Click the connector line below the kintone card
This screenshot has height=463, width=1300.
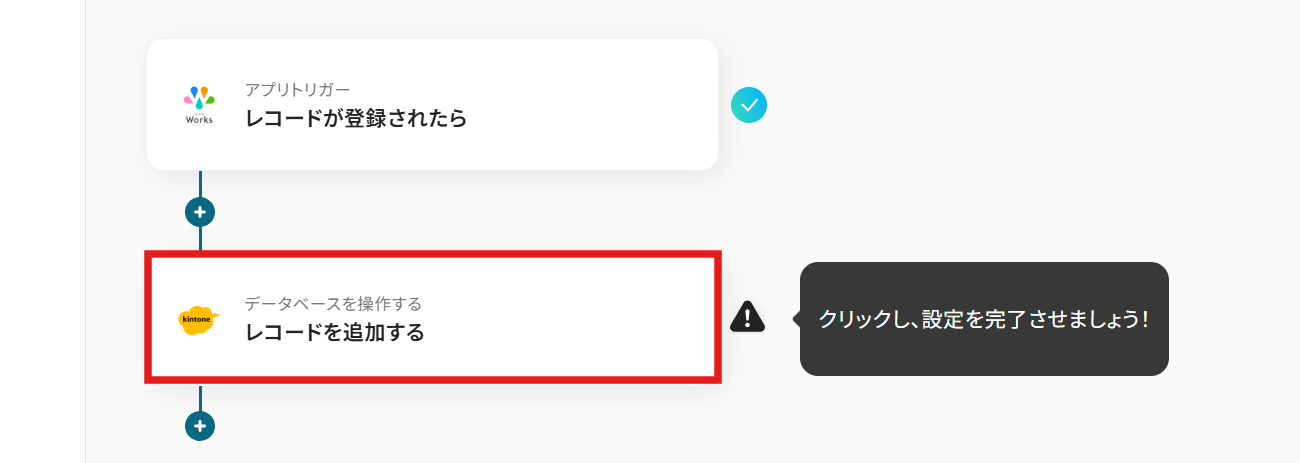[200, 397]
